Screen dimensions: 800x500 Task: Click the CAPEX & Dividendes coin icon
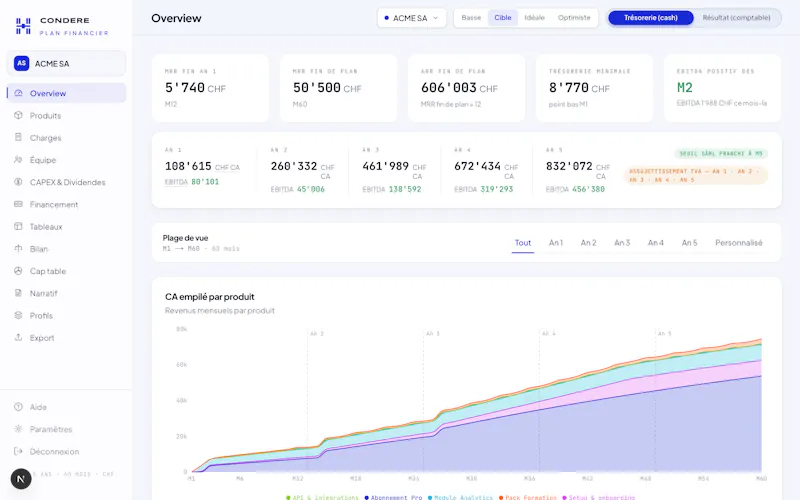[18, 182]
